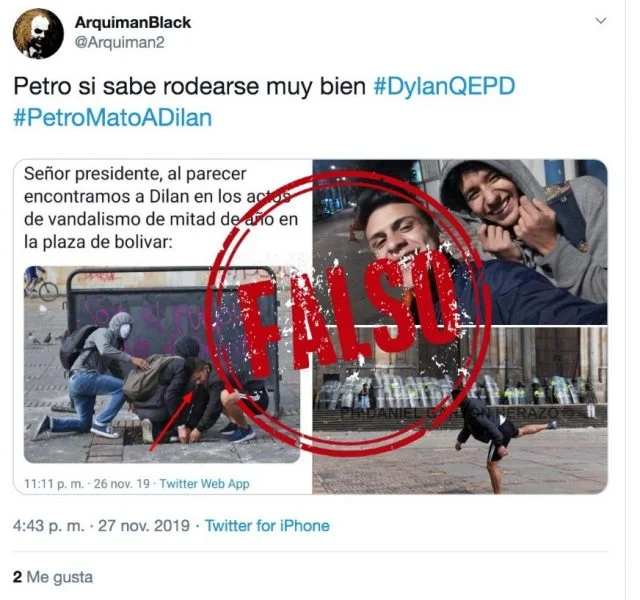Open the ArquimanBlack profile avatar
640x600 pixels.
38,33
